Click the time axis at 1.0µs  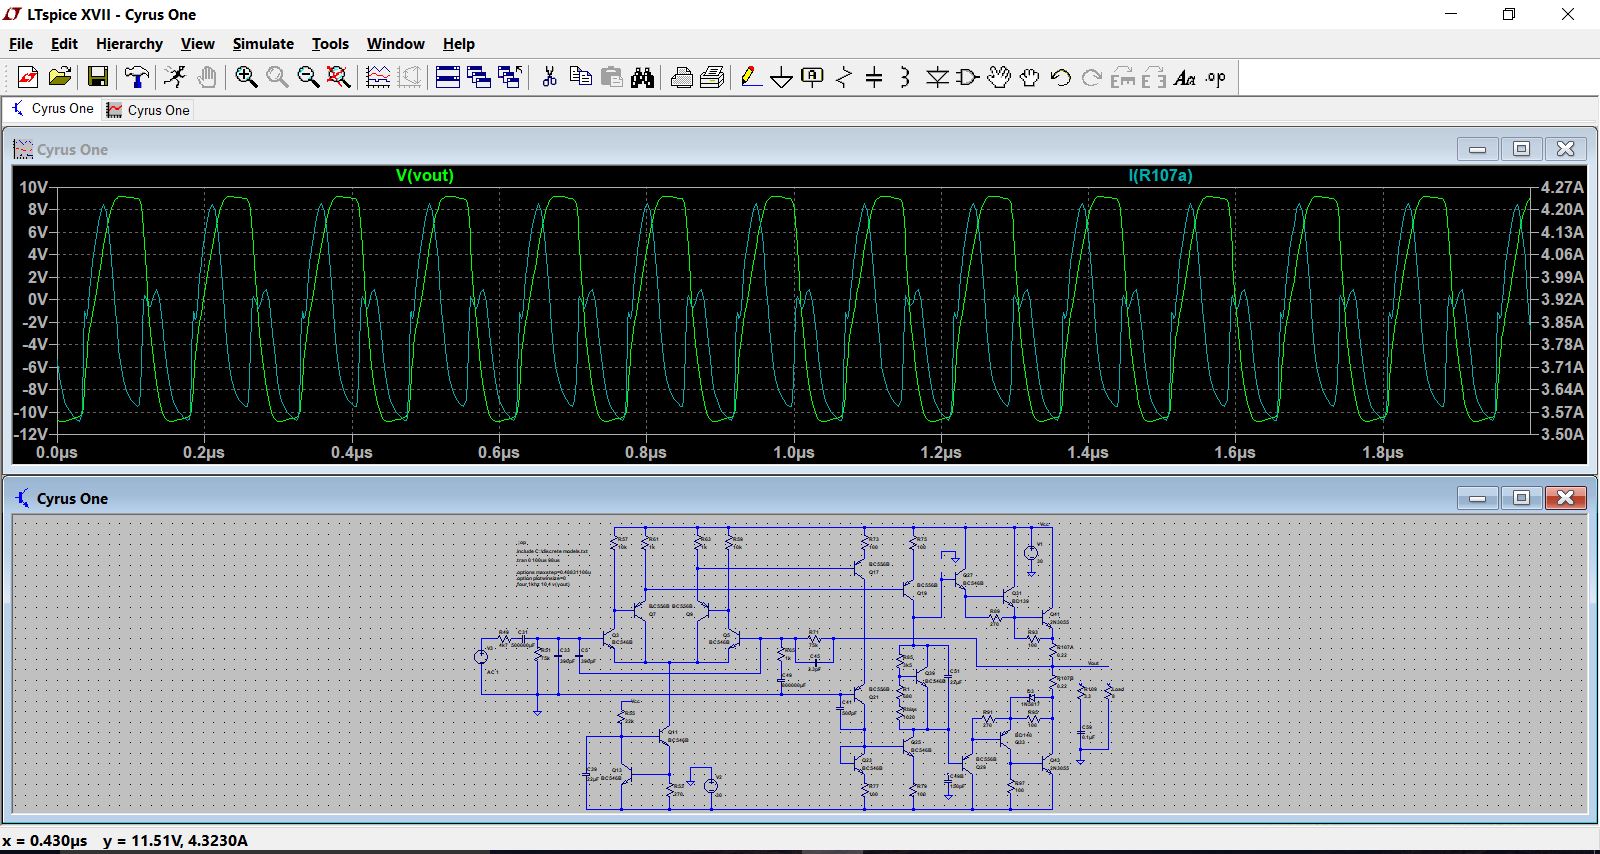point(793,452)
